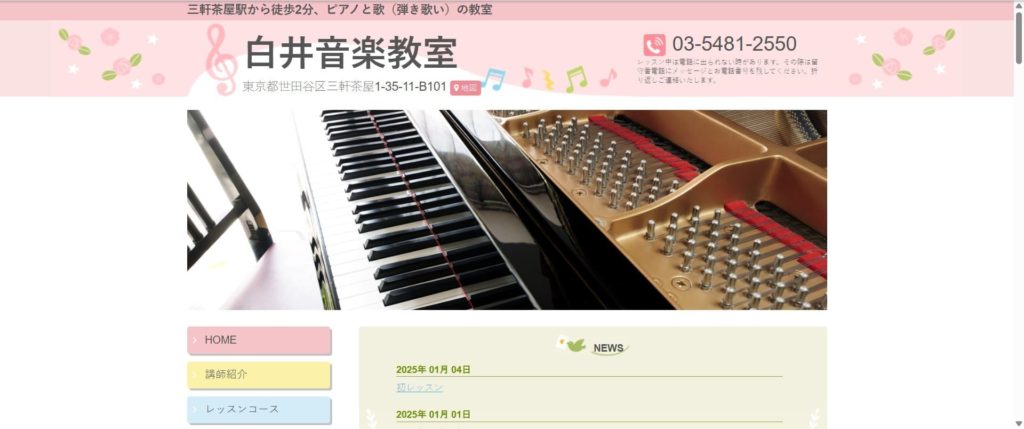Image resolution: width=1024 pixels, height=429 pixels.
Task: Click the 白井音楽教室 site title
Action: 351,53
